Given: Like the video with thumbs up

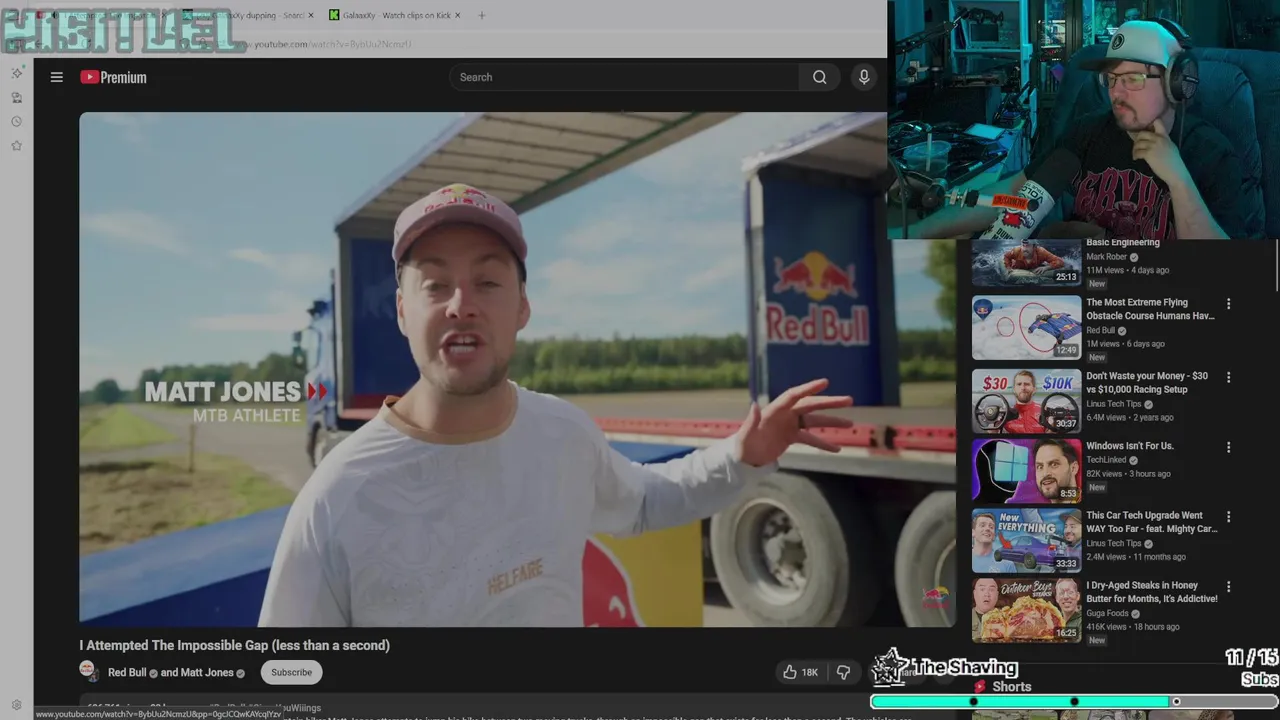Looking at the screenshot, I should 790,672.
